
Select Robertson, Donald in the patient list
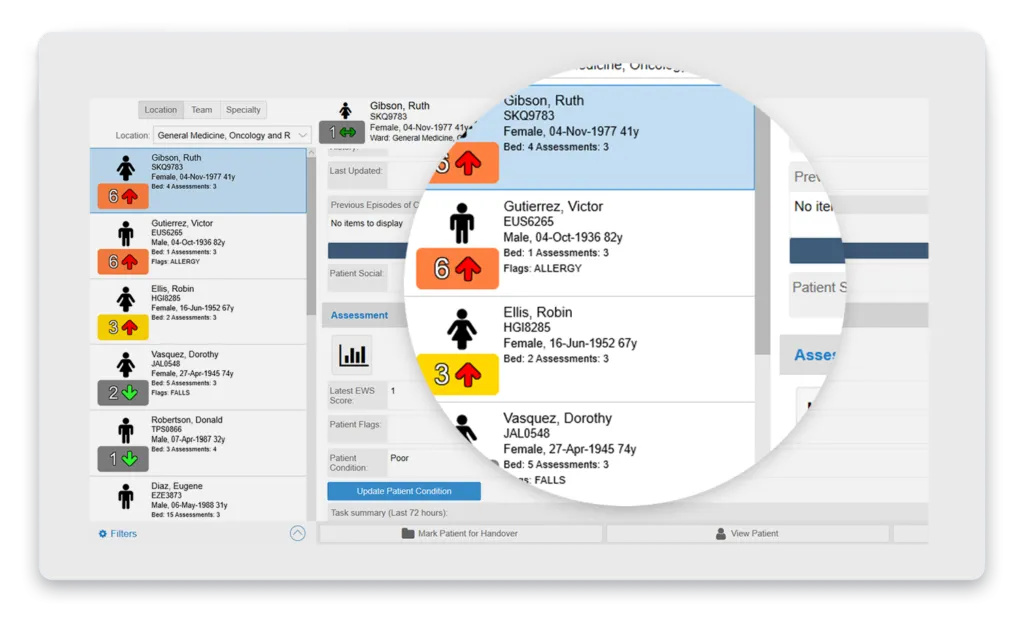tap(198, 443)
